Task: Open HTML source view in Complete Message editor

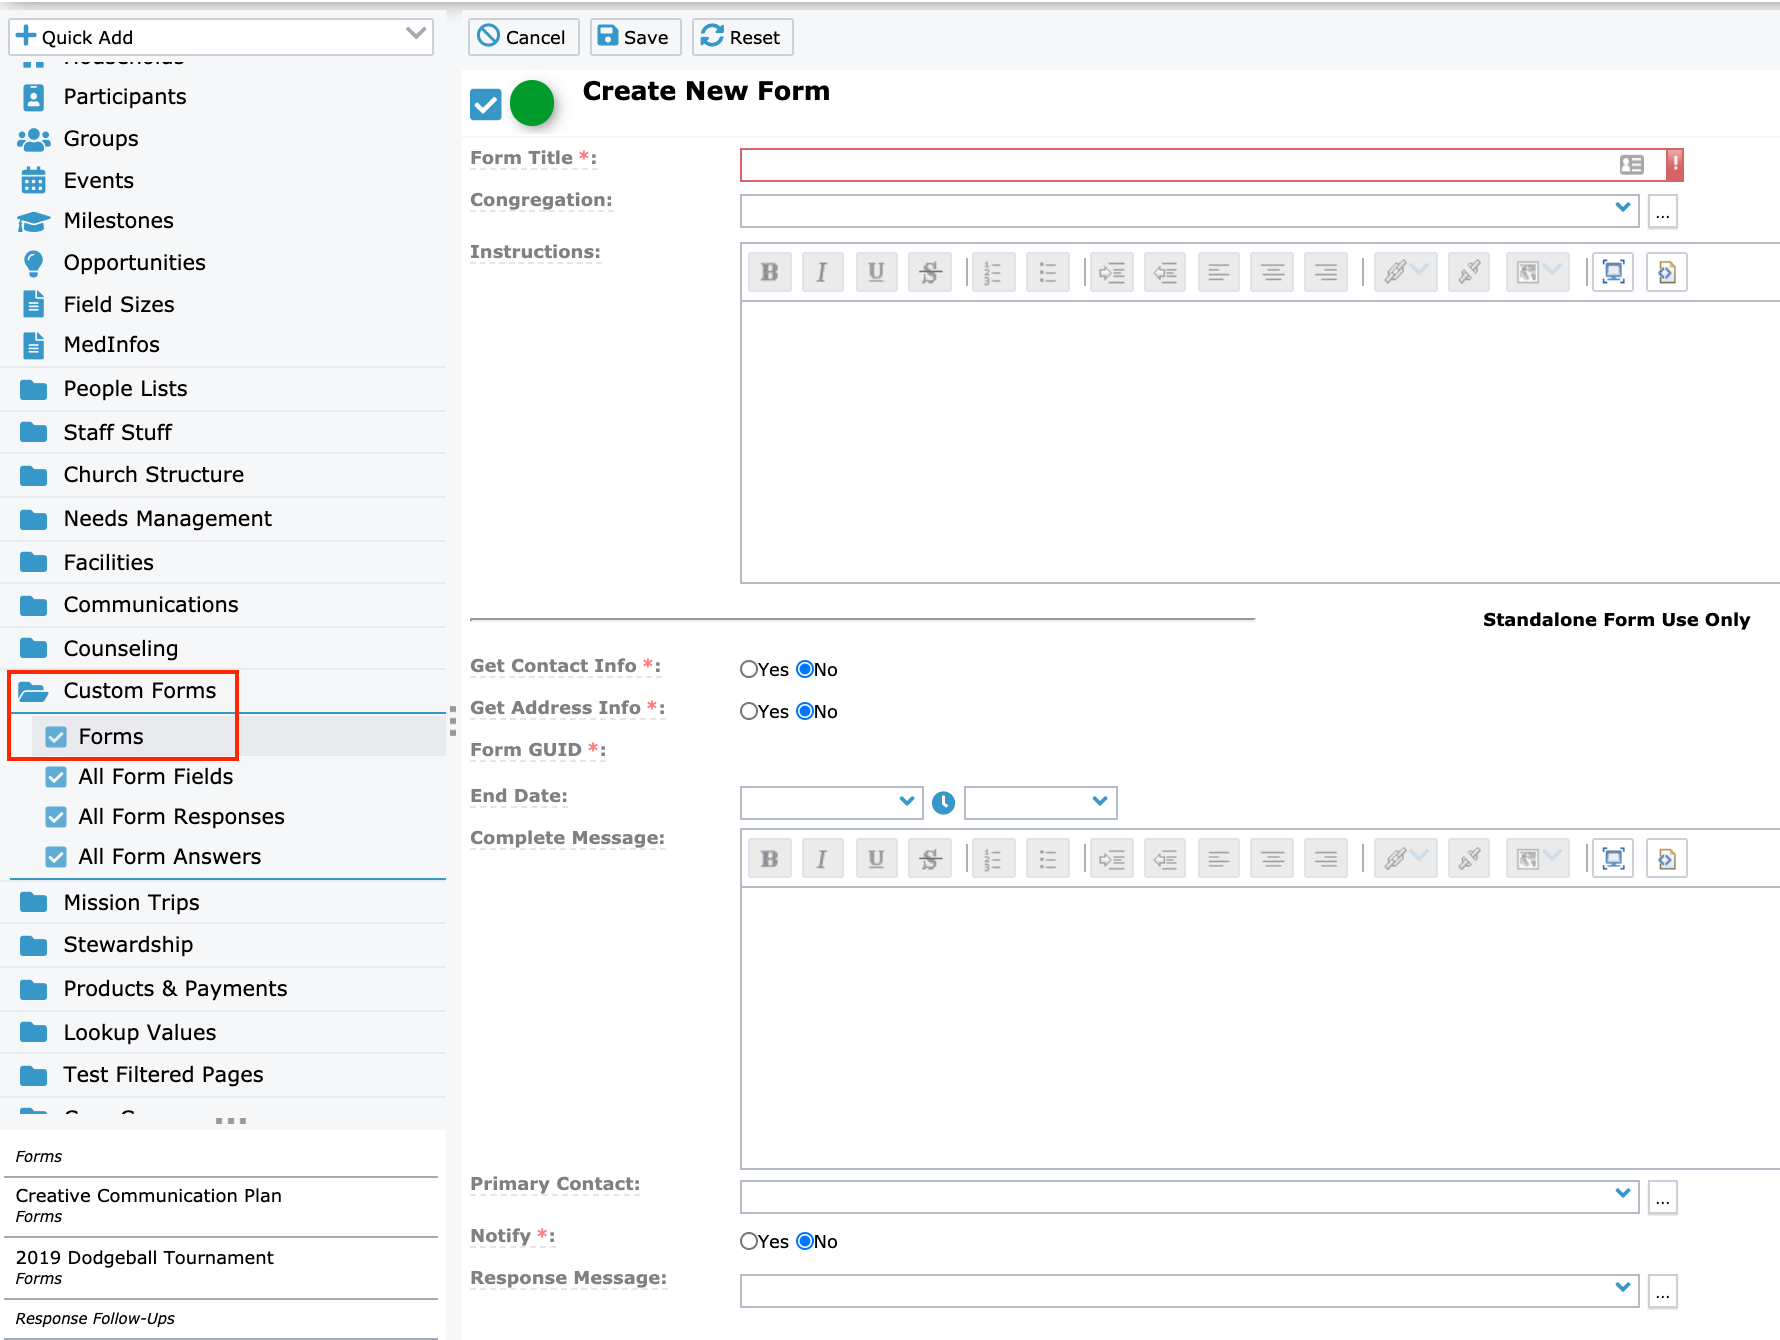Action: tap(1667, 858)
